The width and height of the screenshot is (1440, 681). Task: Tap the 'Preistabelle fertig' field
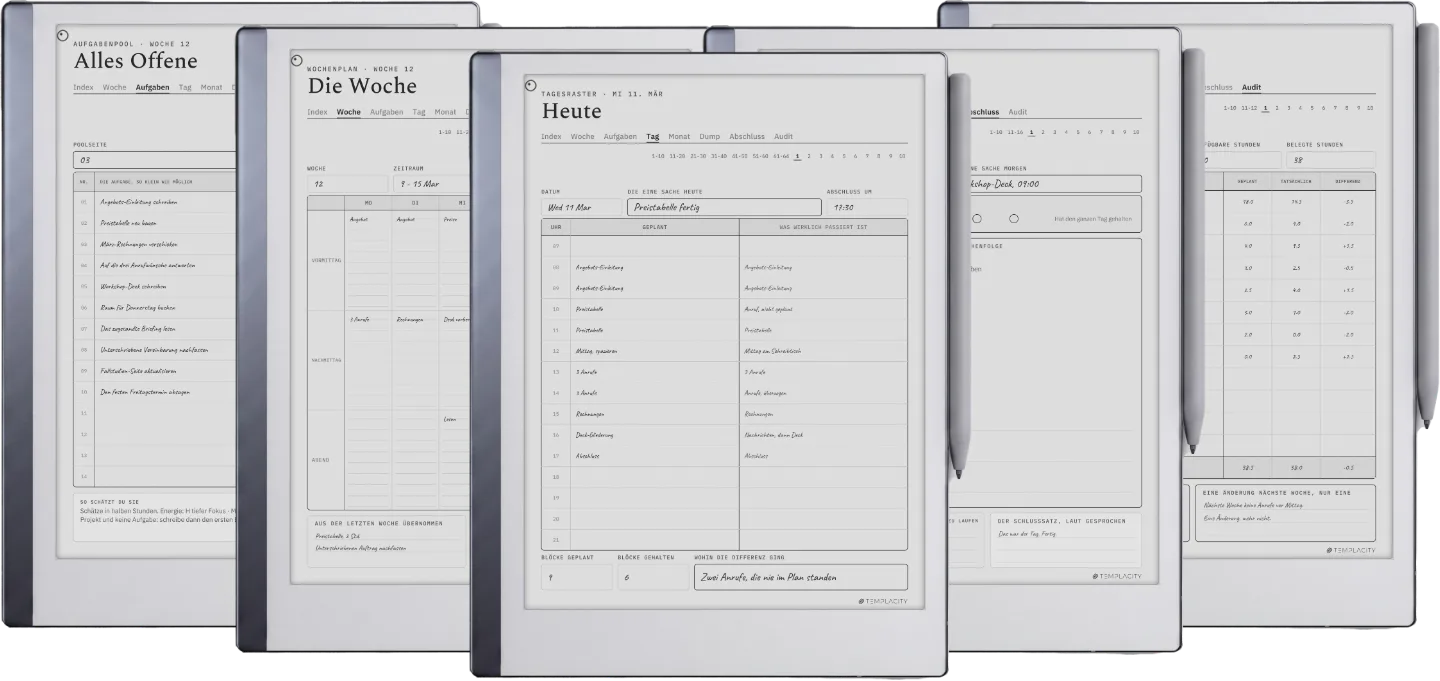[724, 207]
